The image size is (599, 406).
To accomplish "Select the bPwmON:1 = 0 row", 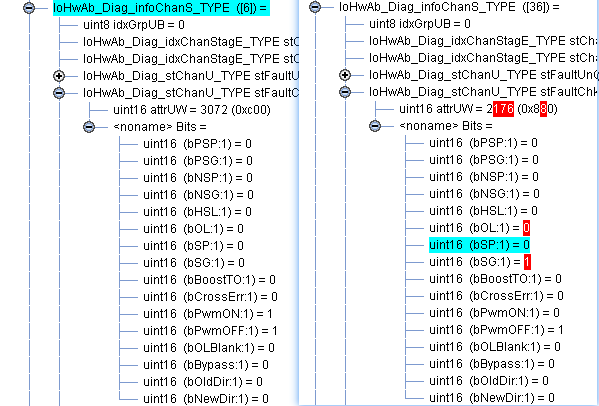I will tap(494, 313).
